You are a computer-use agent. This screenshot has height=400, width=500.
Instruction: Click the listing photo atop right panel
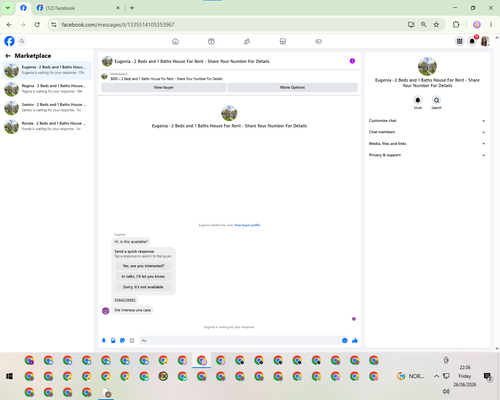[427, 66]
